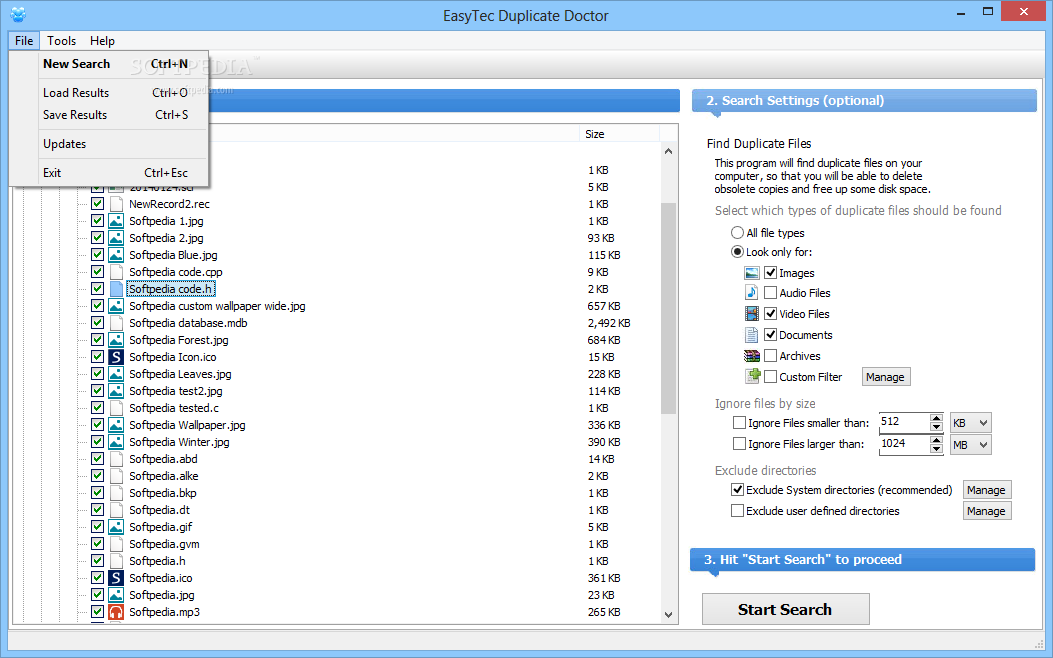Choose Updates from the File menu
Viewport: 1053px width, 658px height.
109,144
